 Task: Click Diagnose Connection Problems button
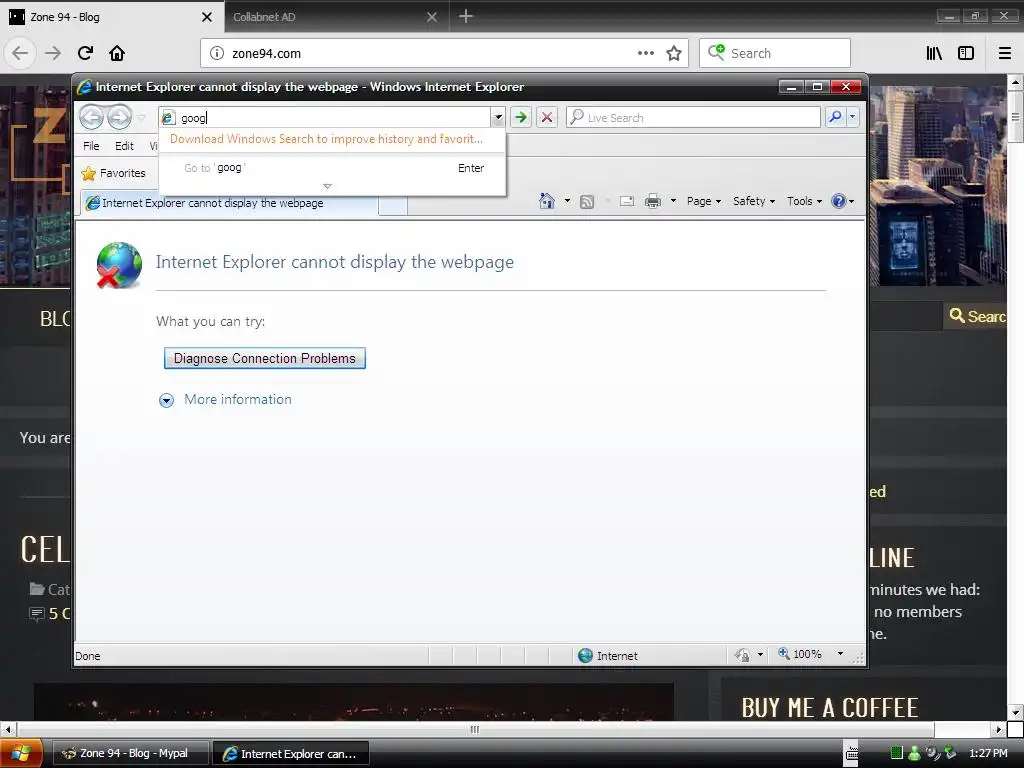pyautogui.click(x=264, y=359)
